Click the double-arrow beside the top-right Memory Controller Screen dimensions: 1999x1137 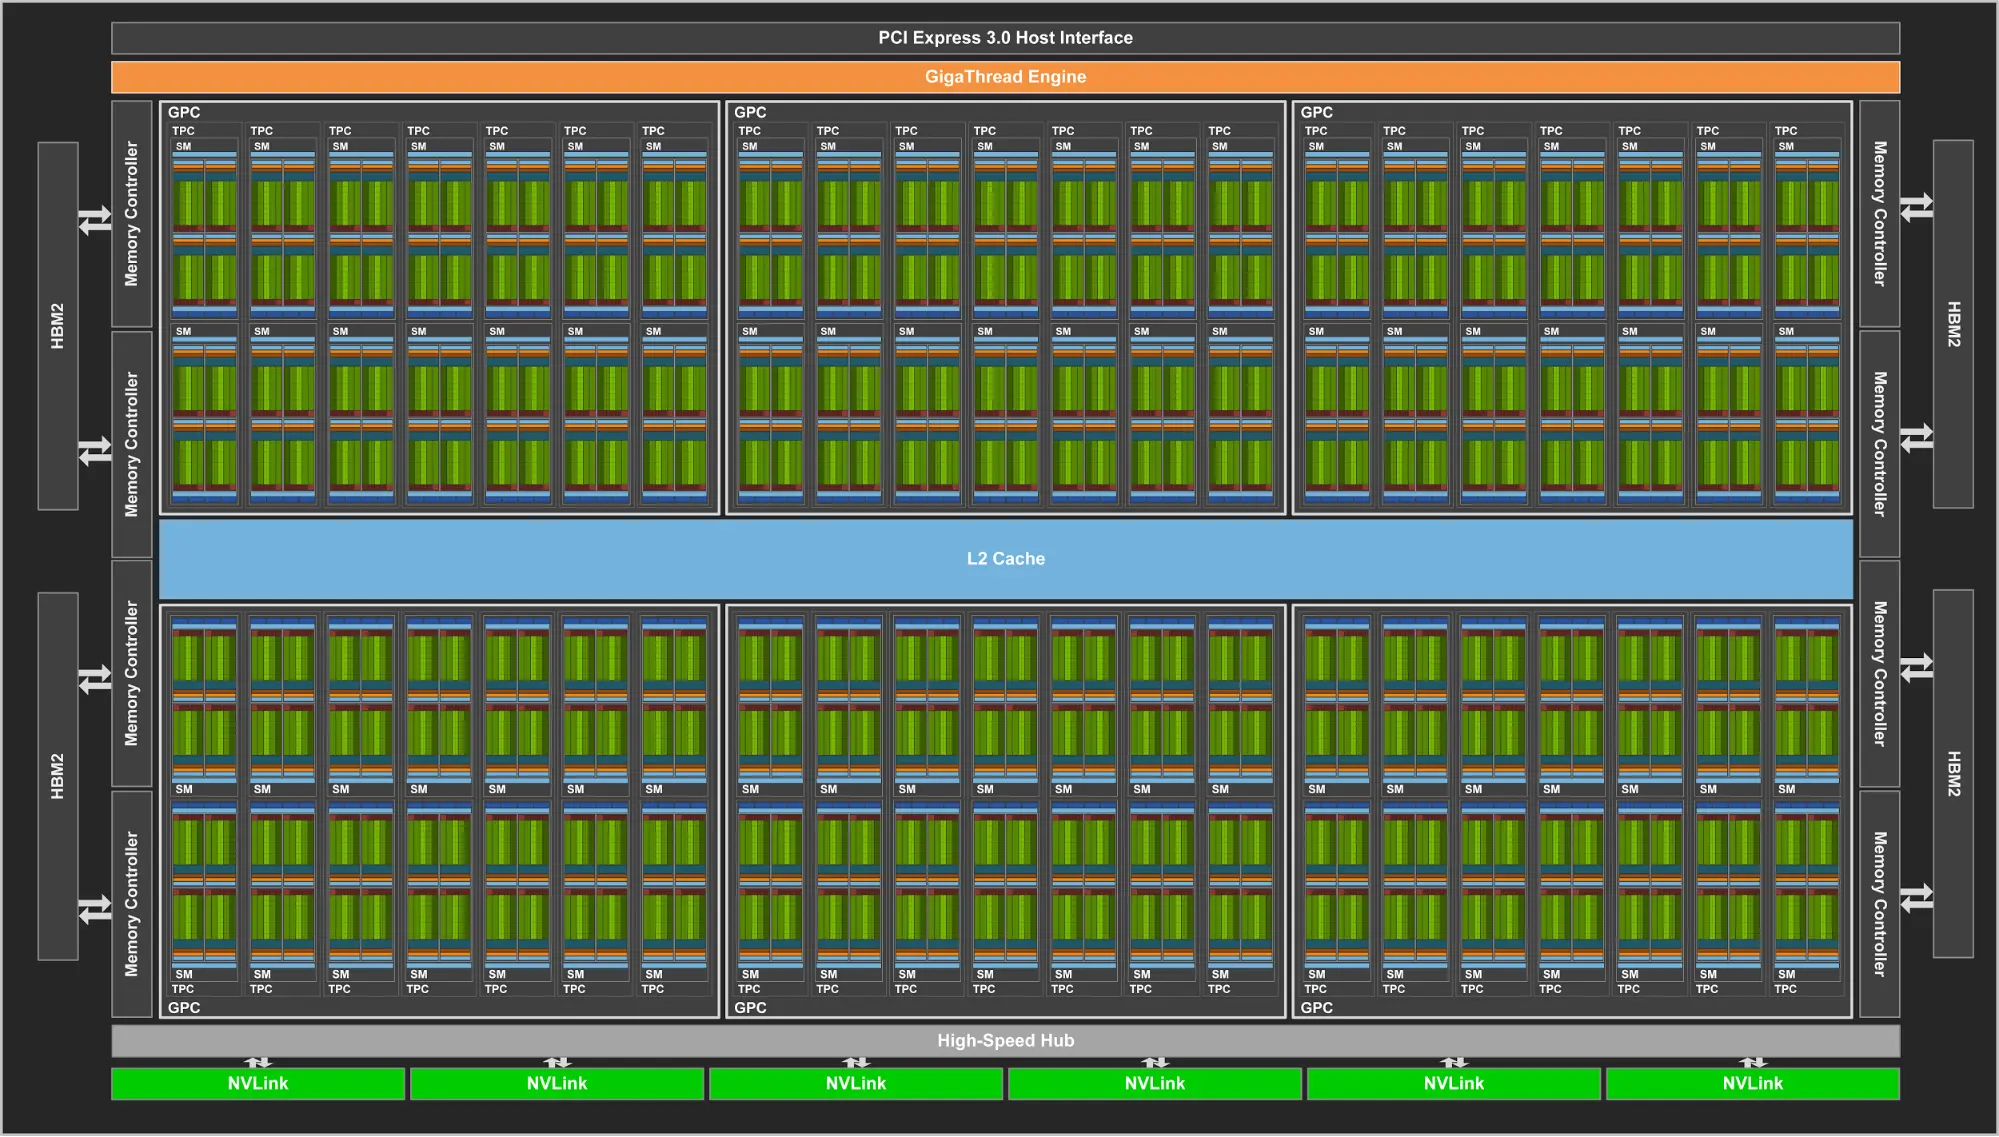point(1917,208)
